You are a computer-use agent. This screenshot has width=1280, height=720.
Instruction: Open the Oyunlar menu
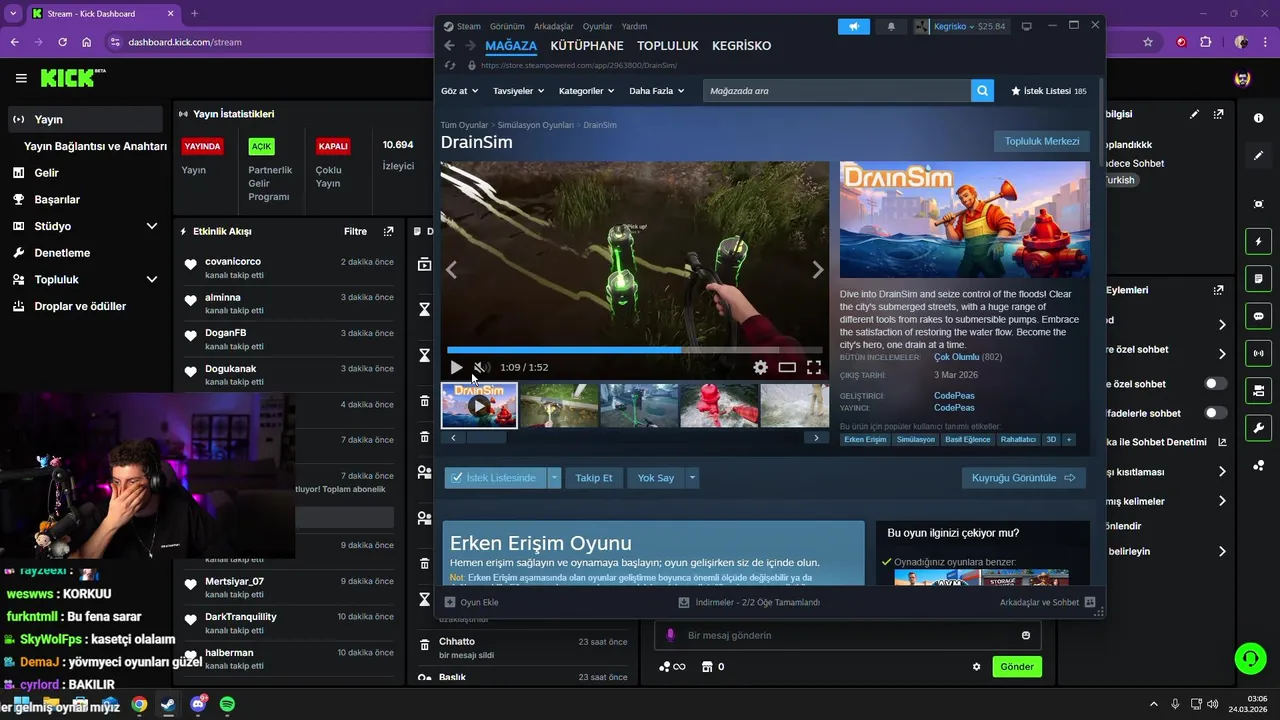click(597, 27)
